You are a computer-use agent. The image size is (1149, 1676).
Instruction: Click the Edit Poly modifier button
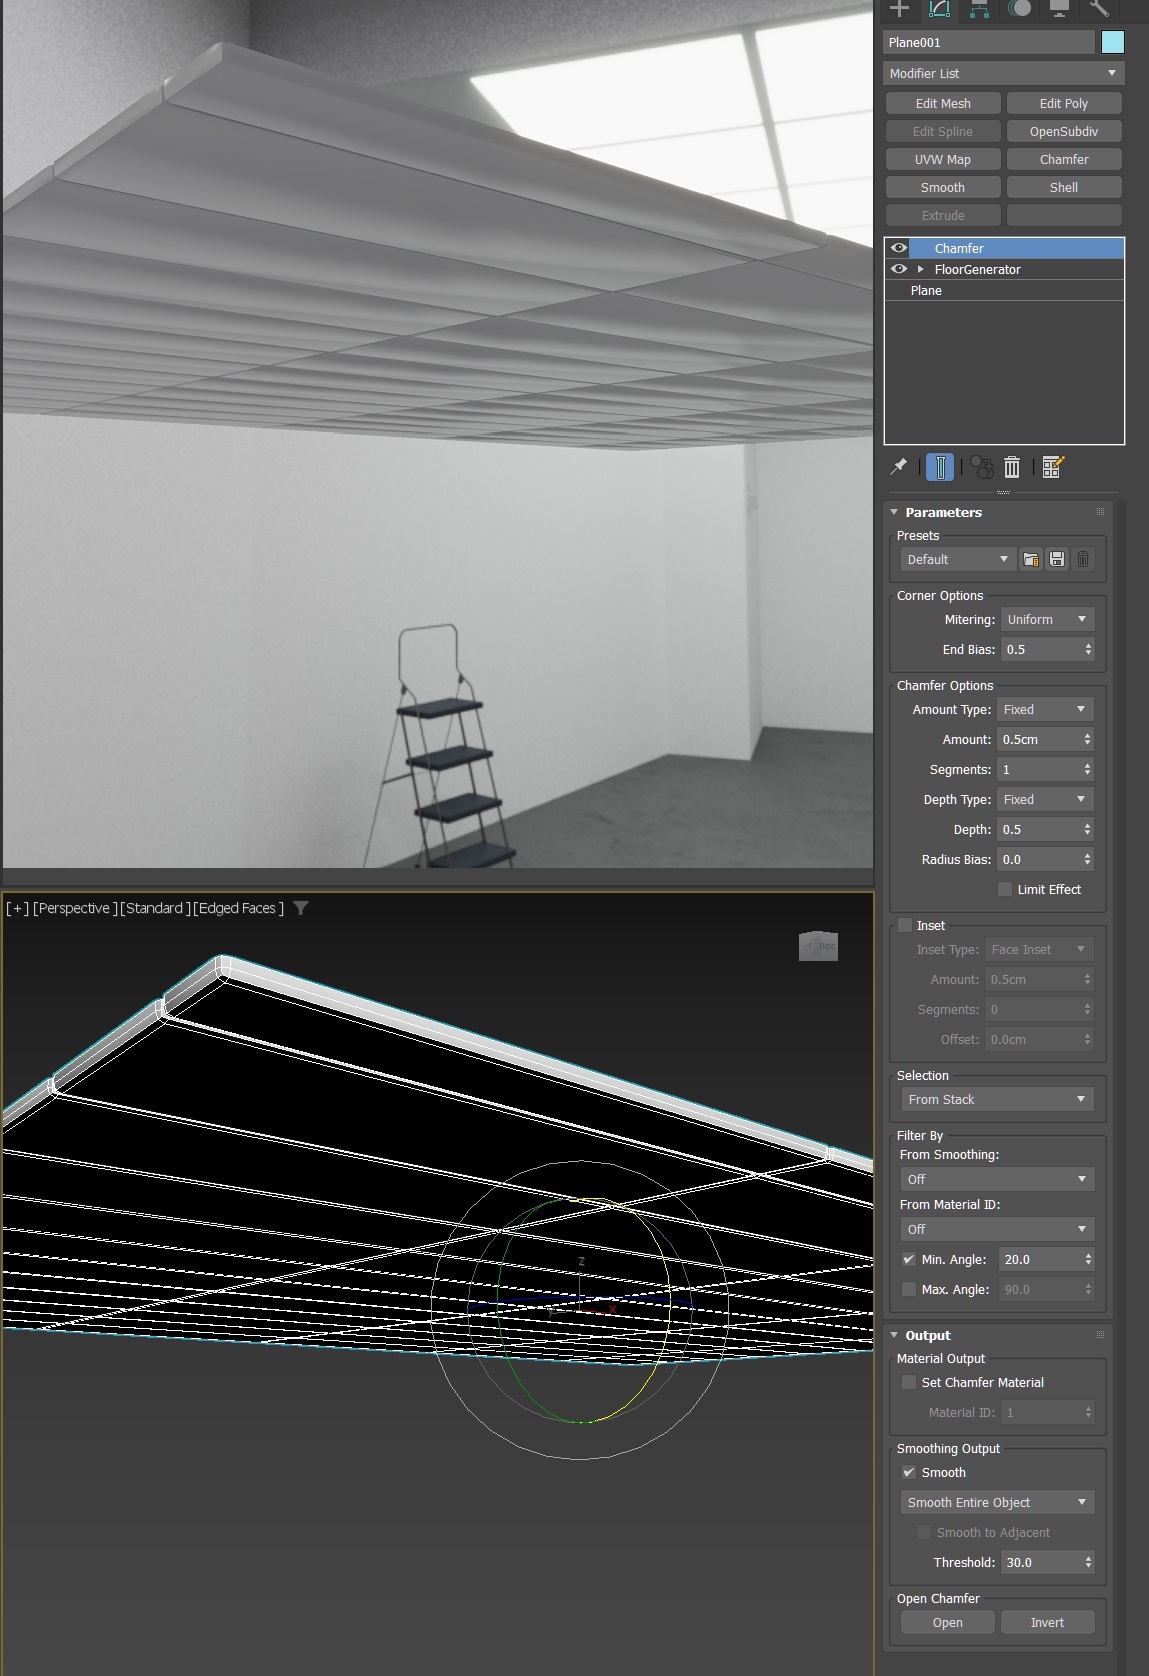tap(1063, 103)
